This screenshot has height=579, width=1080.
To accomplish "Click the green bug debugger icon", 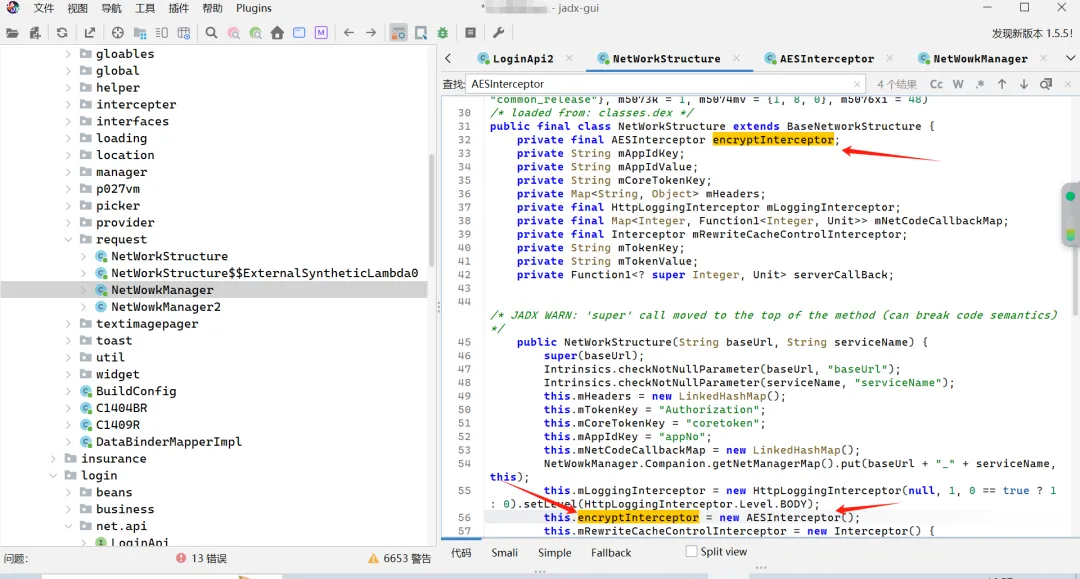I will (x=443, y=33).
